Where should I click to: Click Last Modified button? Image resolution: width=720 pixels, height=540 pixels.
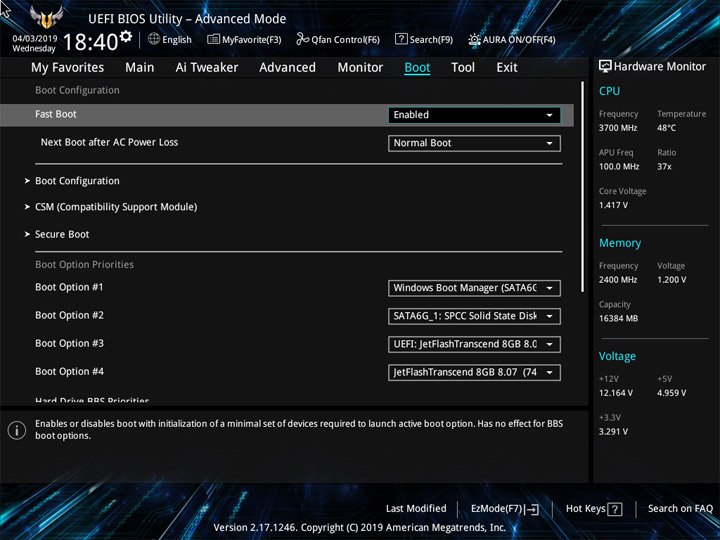click(416, 508)
